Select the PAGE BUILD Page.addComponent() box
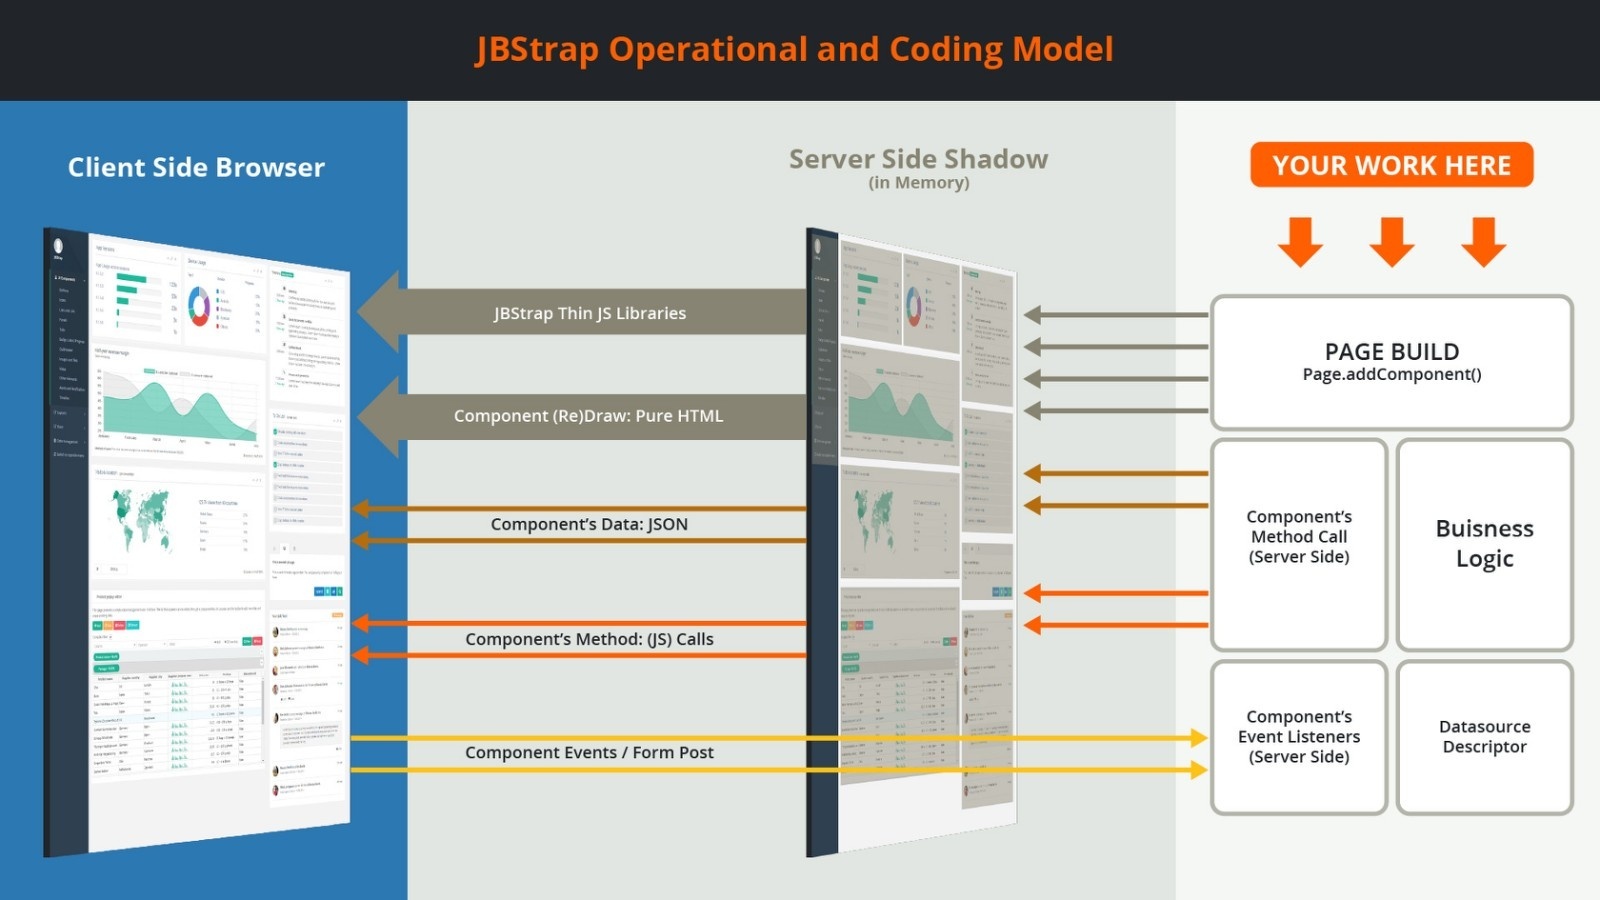The image size is (1600, 900). (x=1391, y=362)
